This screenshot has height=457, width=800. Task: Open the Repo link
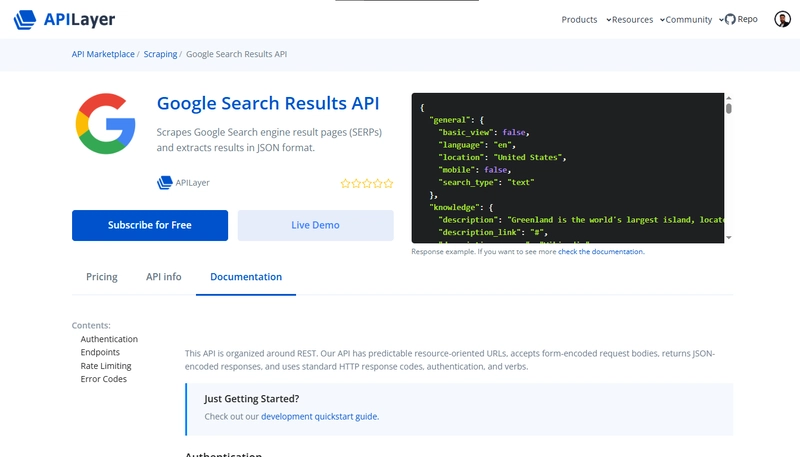click(x=747, y=19)
